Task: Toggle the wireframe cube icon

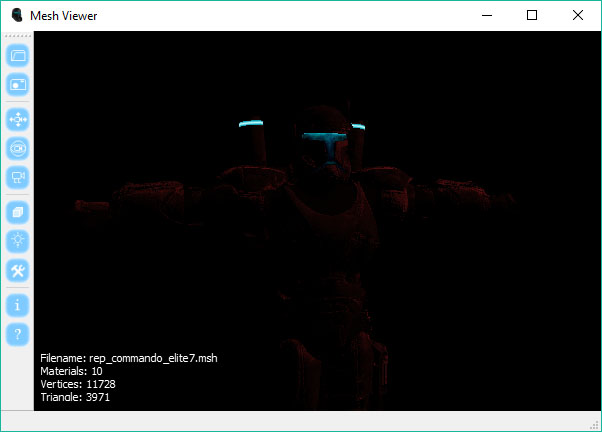Action: point(18,212)
